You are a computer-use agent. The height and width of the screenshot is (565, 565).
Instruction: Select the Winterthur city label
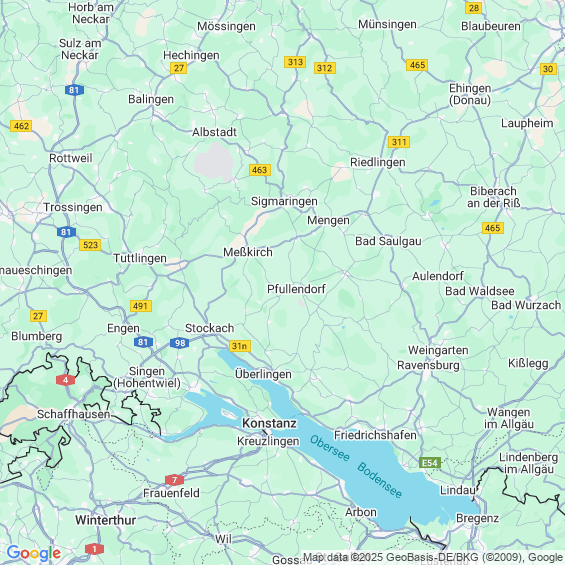pos(106,520)
